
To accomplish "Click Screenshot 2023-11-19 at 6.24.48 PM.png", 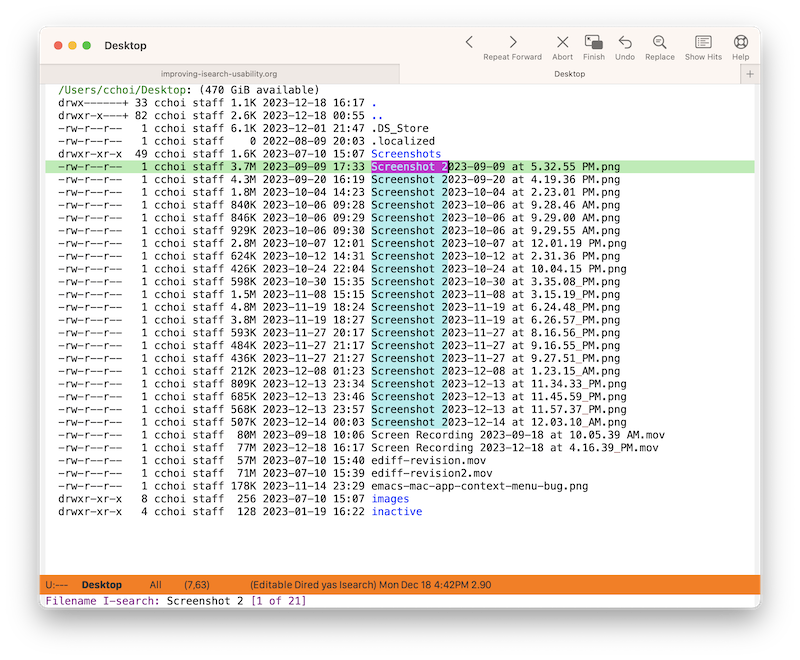I will click(x=495, y=307).
